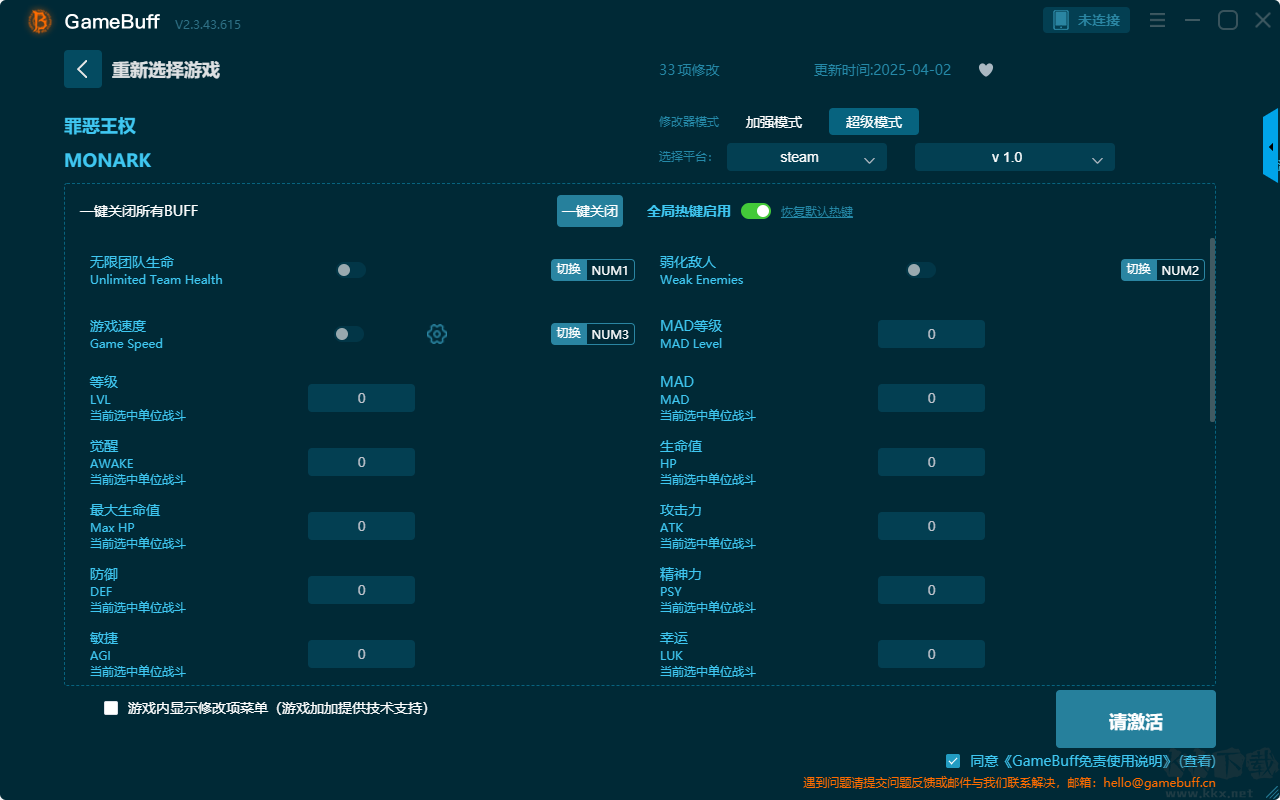Click the hello@gamebuff.cn support email notice

pos(1009,783)
